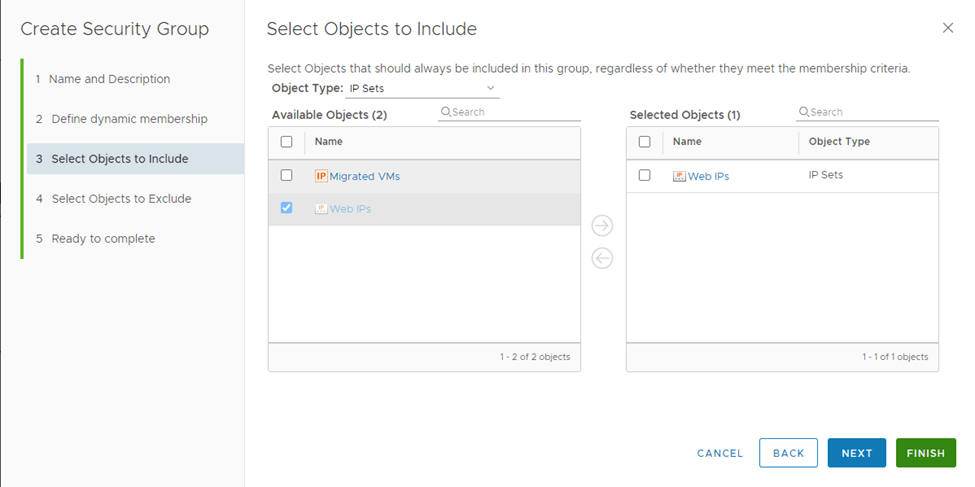Click the search magnifier above Available Objects

445,112
